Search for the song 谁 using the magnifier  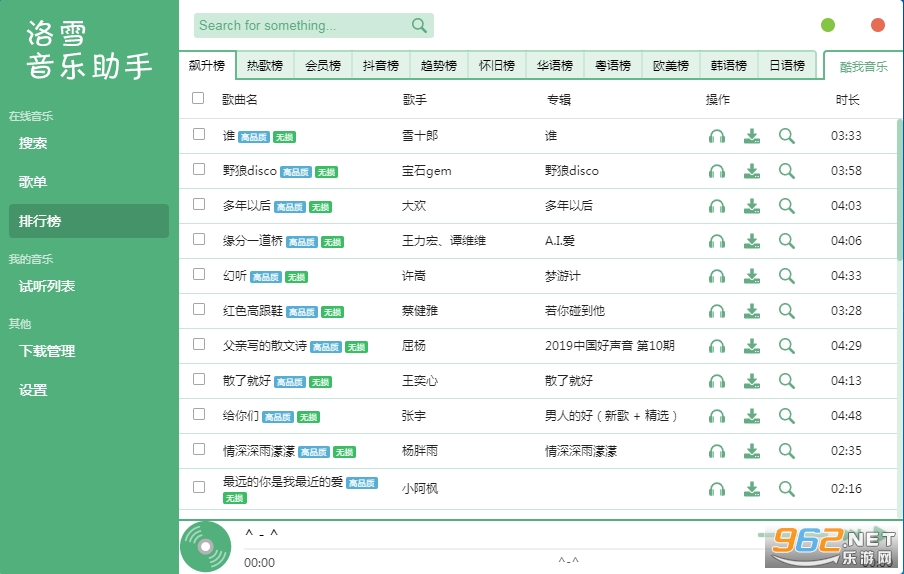coord(786,137)
